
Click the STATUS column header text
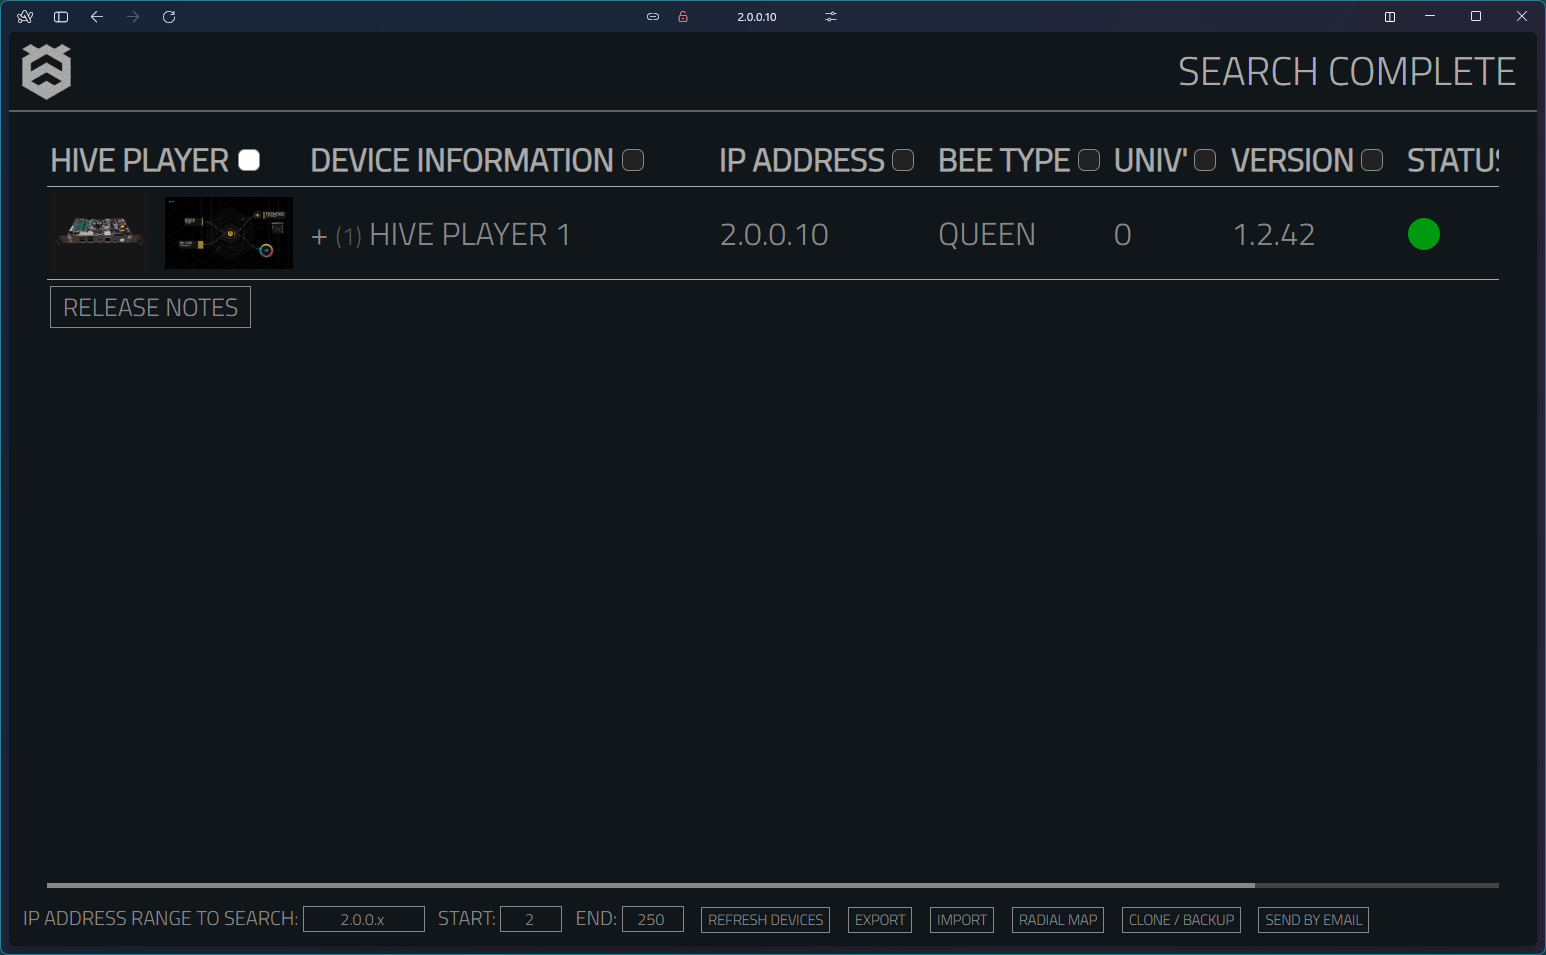1453,160
